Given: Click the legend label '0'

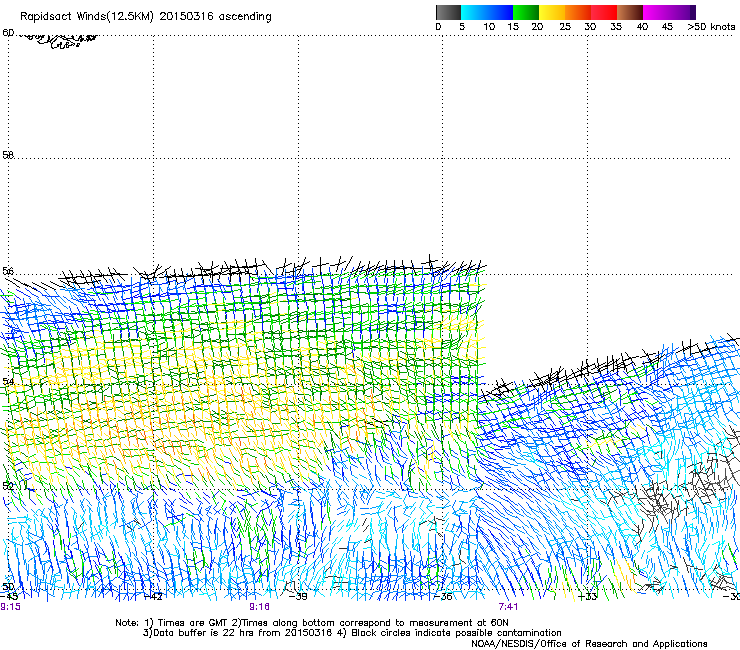Looking at the screenshot, I should pos(438,27).
